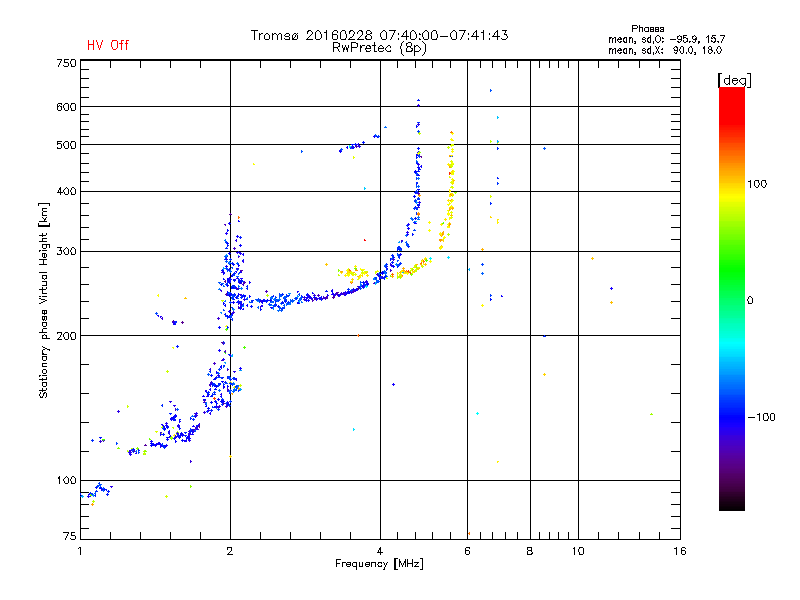This screenshot has height=600, width=800.
Task: Click the x-axis label '16'
Action: coord(680,551)
